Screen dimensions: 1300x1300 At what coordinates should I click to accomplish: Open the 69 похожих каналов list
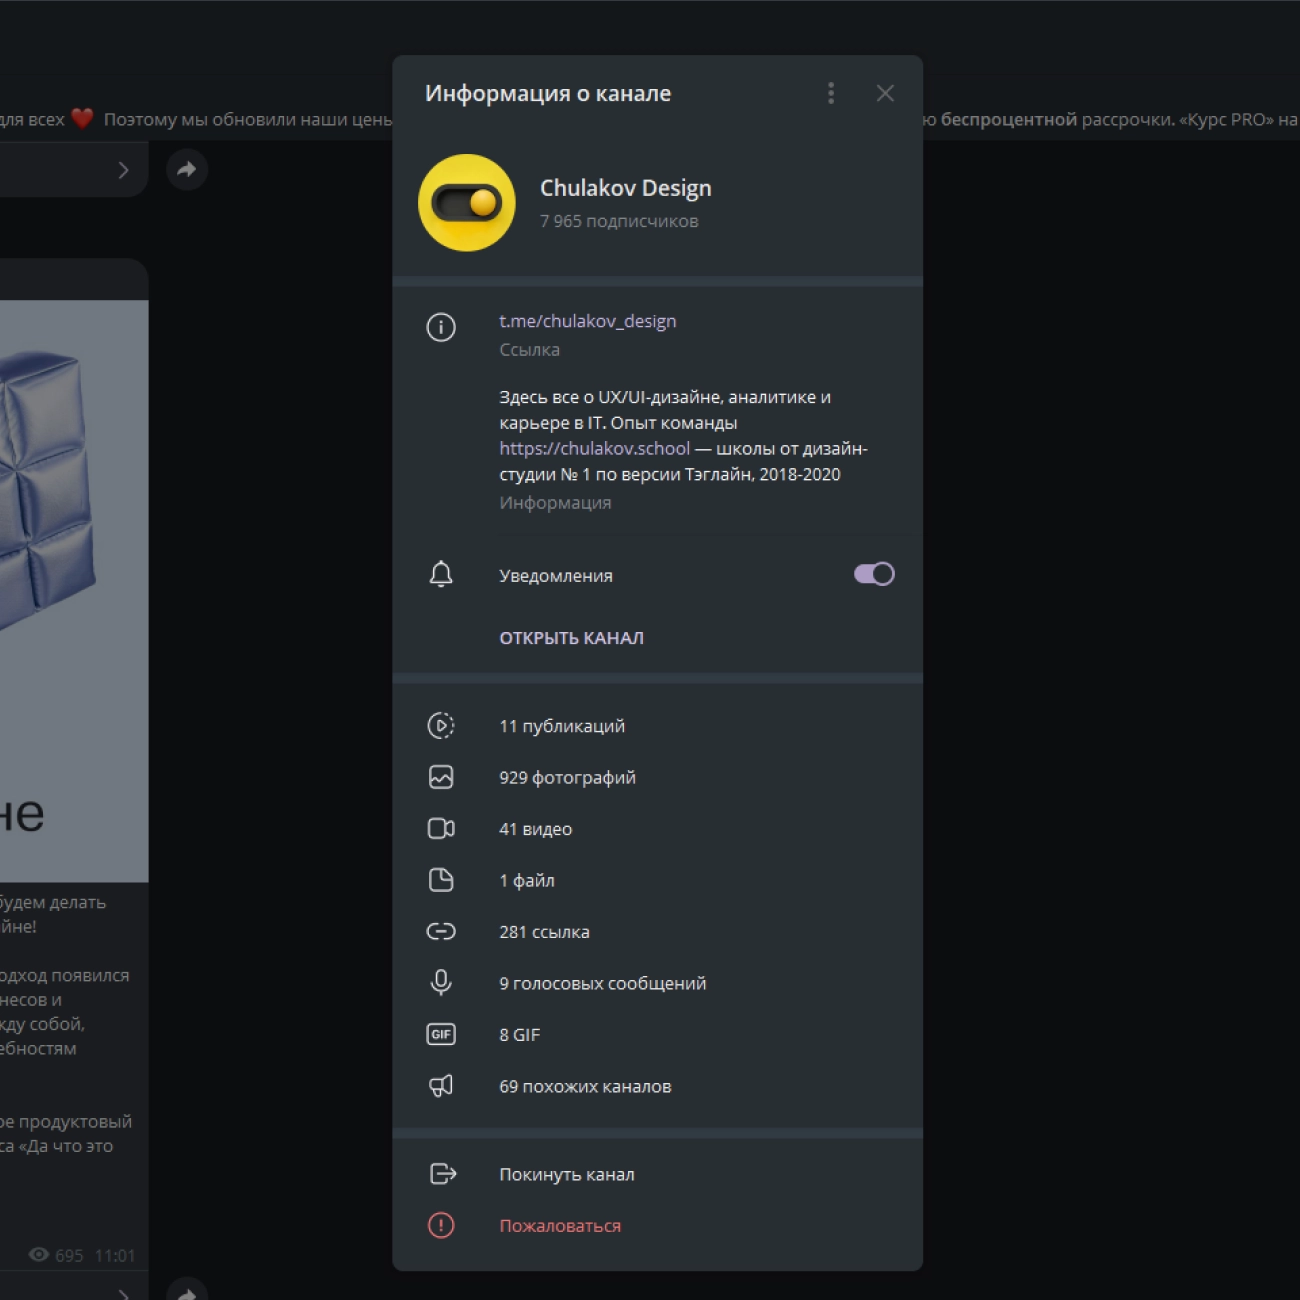tap(657, 1086)
